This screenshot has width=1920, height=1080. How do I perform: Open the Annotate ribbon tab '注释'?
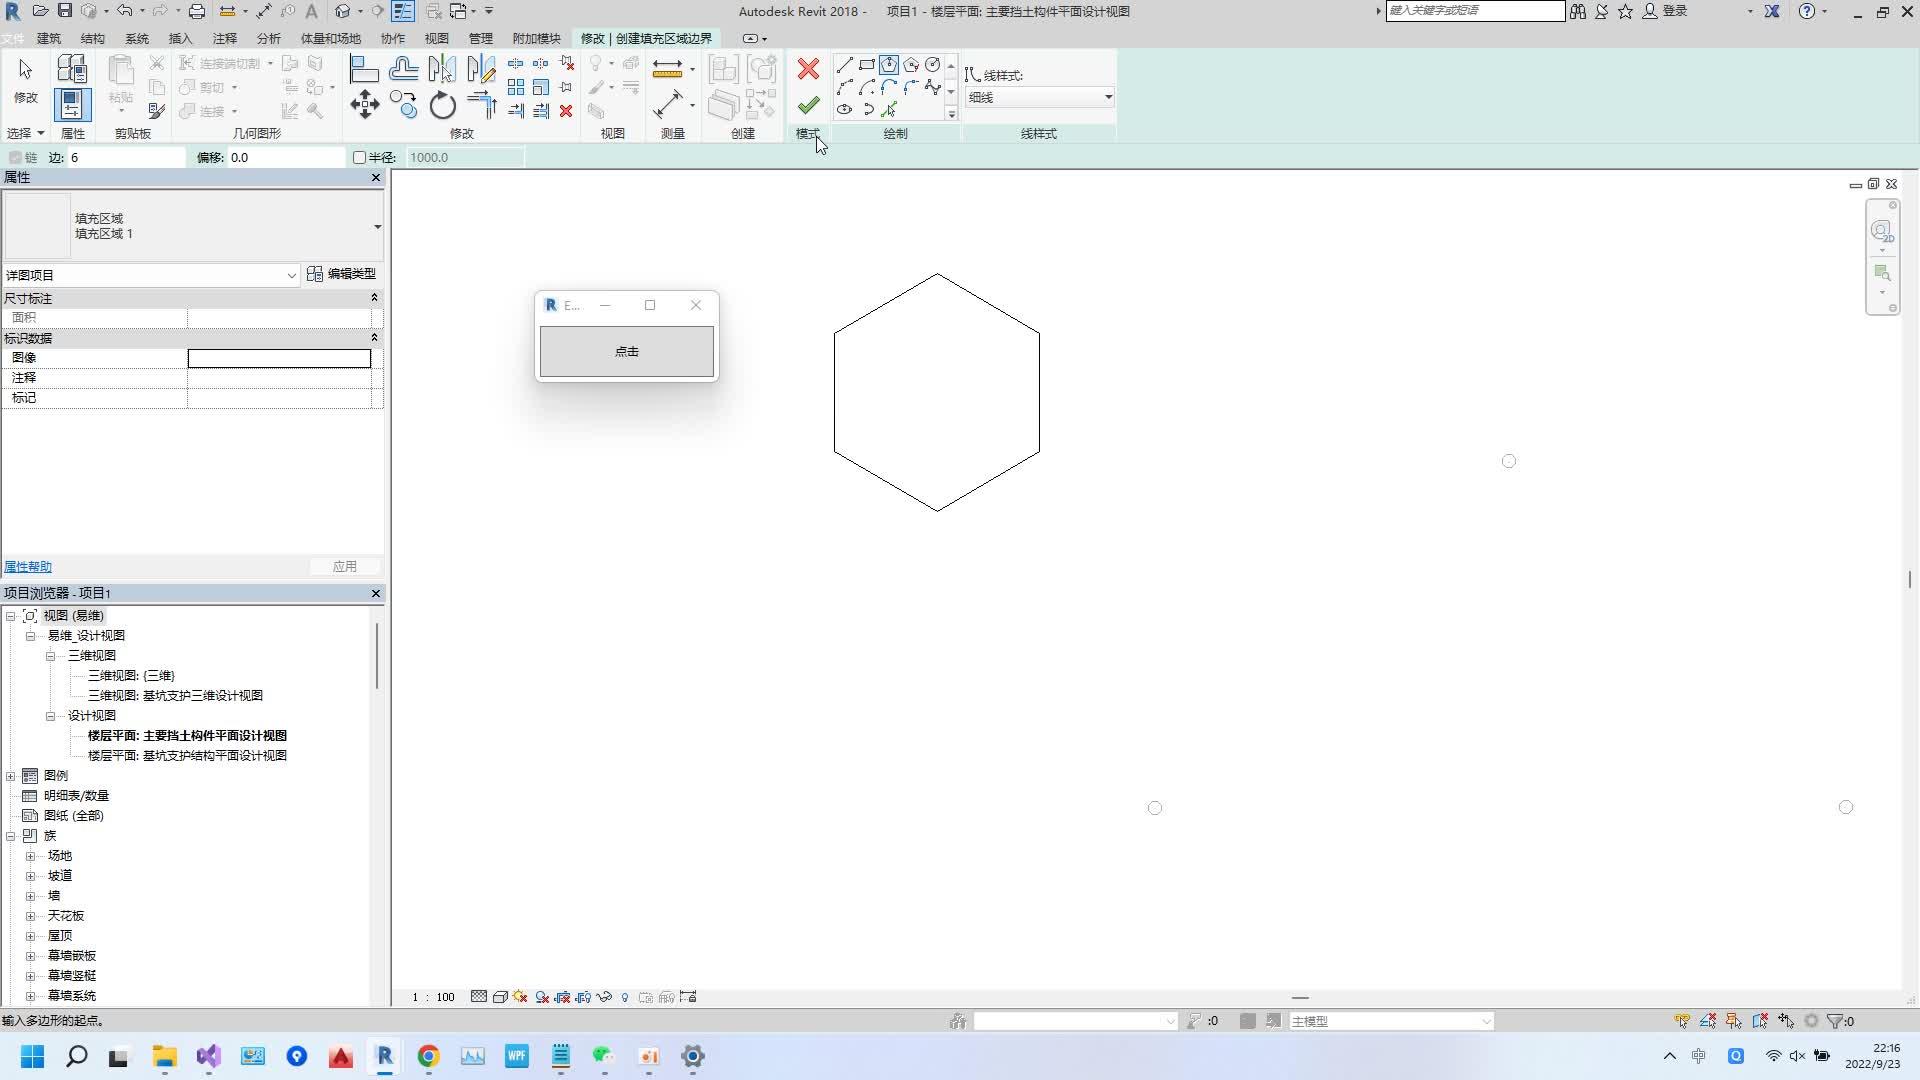point(225,38)
